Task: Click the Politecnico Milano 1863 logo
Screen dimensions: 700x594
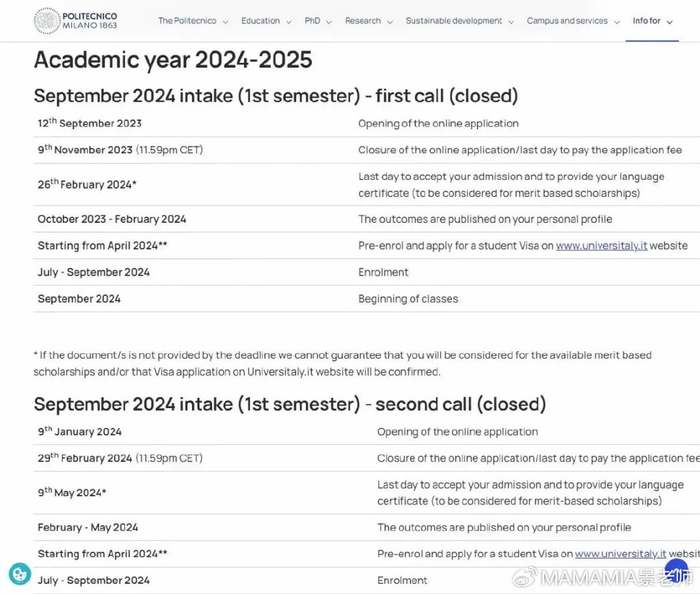Action: (75, 21)
